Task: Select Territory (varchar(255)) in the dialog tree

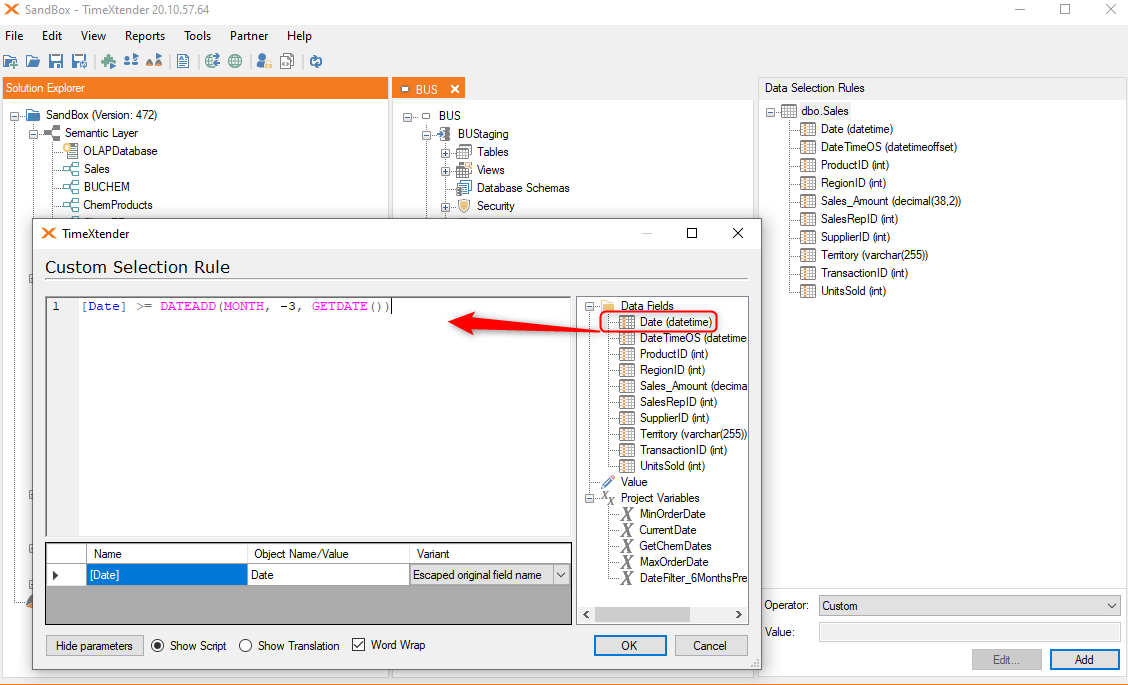Action: click(693, 434)
